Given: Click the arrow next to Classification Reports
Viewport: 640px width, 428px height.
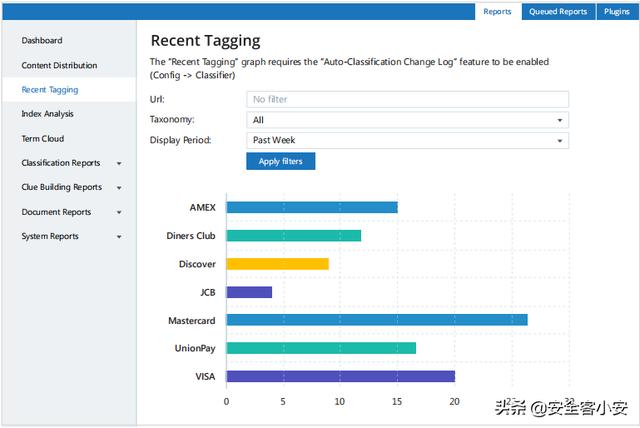Looking at the screenshot, I should pyautogui.click(x=119, y=164).
